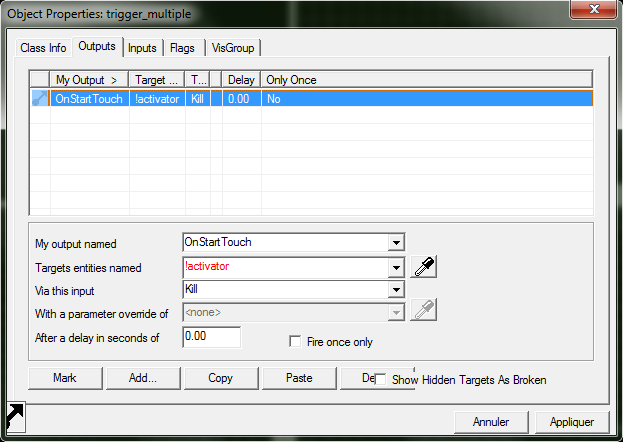623x442 pixels.
Task: Select the VisGroup tab
Action: (232, 48)
